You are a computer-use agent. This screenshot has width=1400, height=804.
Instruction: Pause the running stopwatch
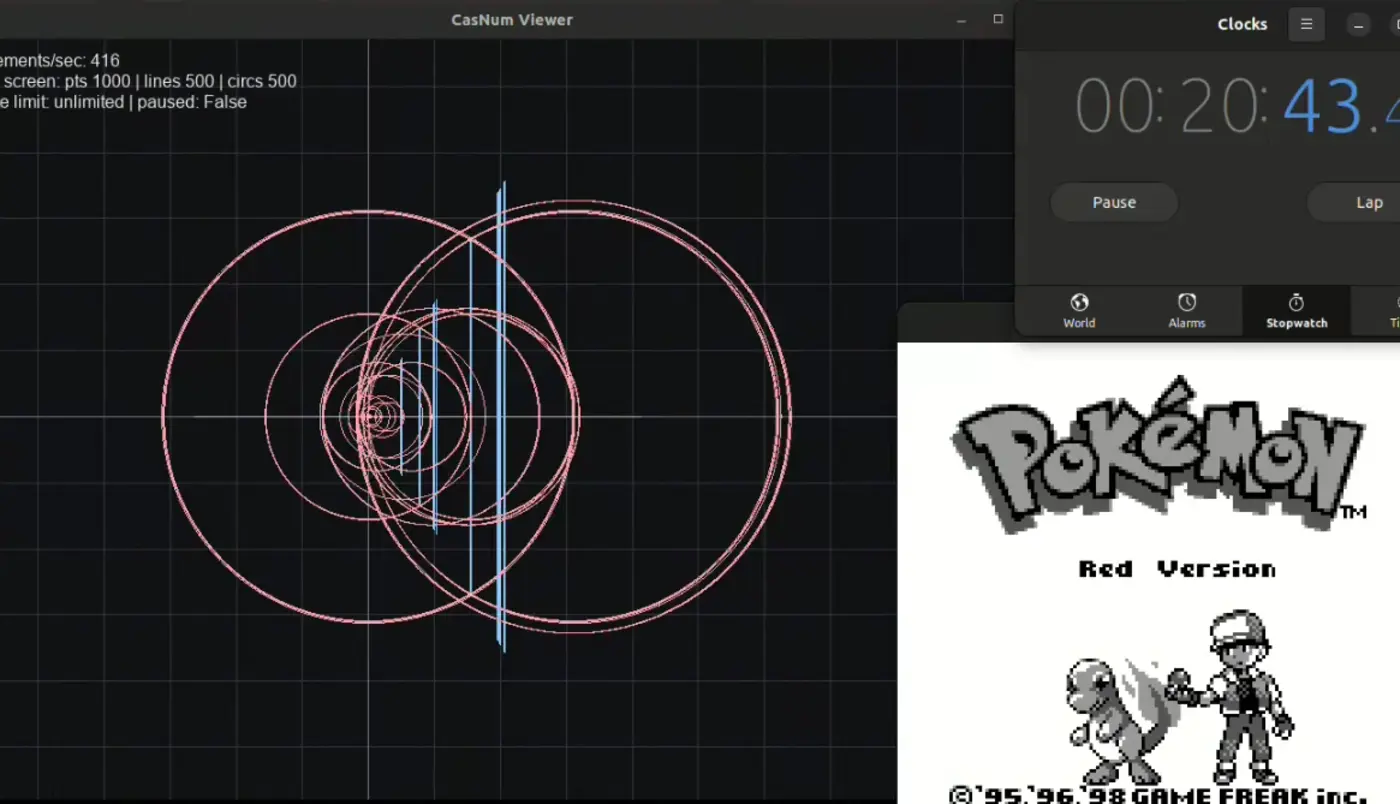pyautogui.click(x=1113, y=202)
